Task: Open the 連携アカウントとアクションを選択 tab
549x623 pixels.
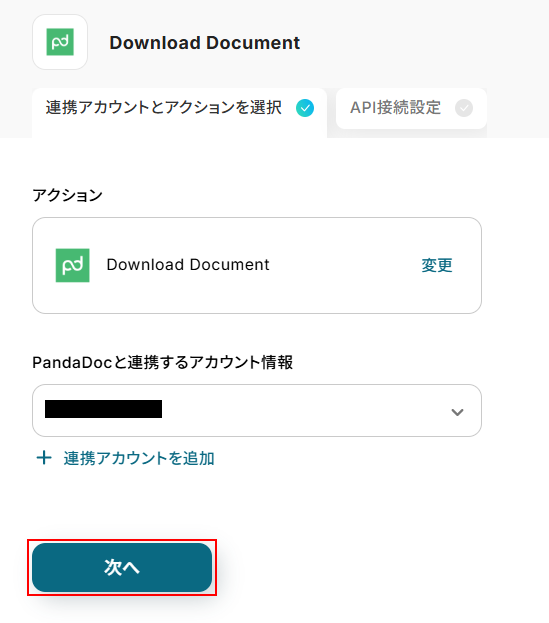Action: pyautogui.click(x=180, y=113)
